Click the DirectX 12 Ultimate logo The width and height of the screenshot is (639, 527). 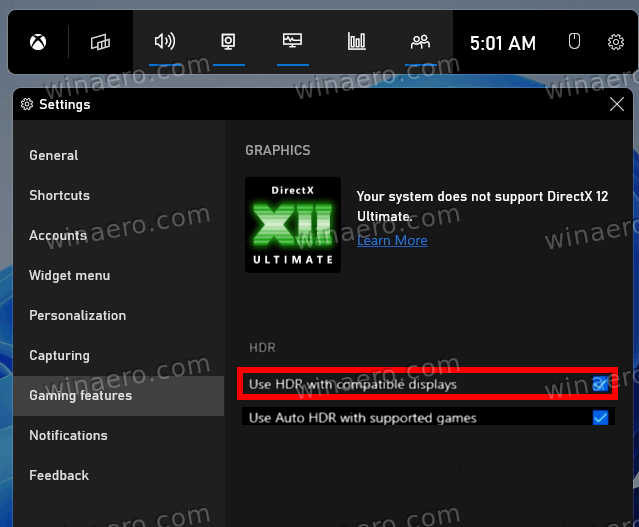tap(293, 225)
